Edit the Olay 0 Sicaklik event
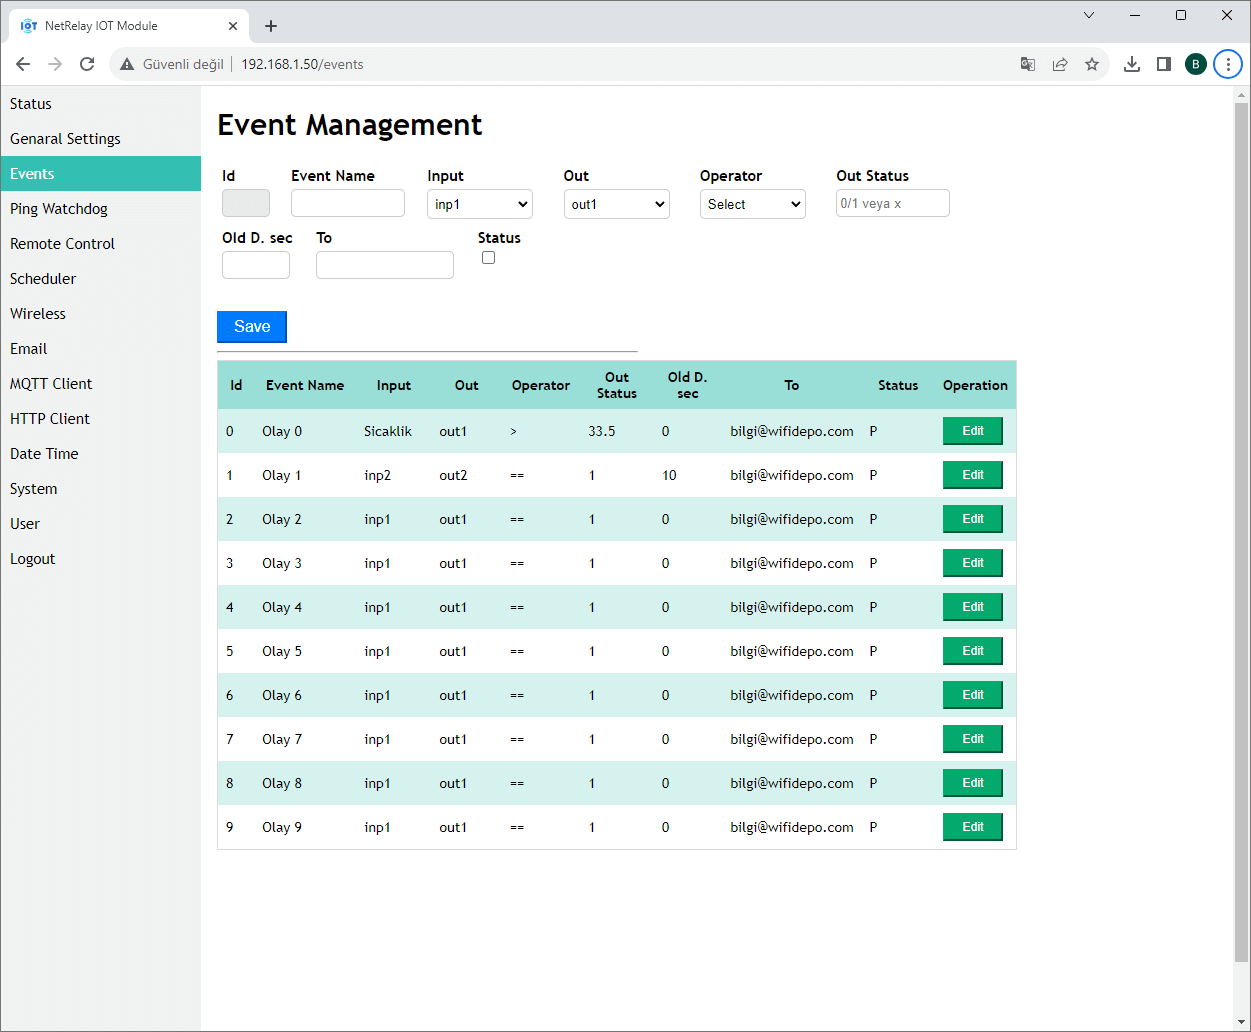Screen dimensions: 1251x1032 tap(972, 431)
